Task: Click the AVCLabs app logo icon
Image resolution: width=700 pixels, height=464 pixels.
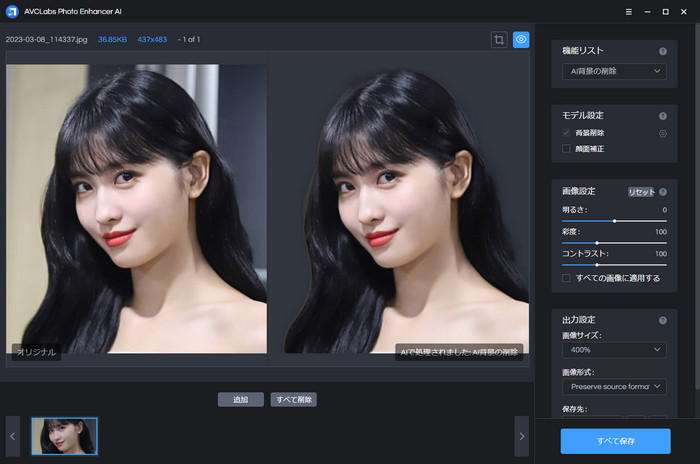Action: (12, 12)
